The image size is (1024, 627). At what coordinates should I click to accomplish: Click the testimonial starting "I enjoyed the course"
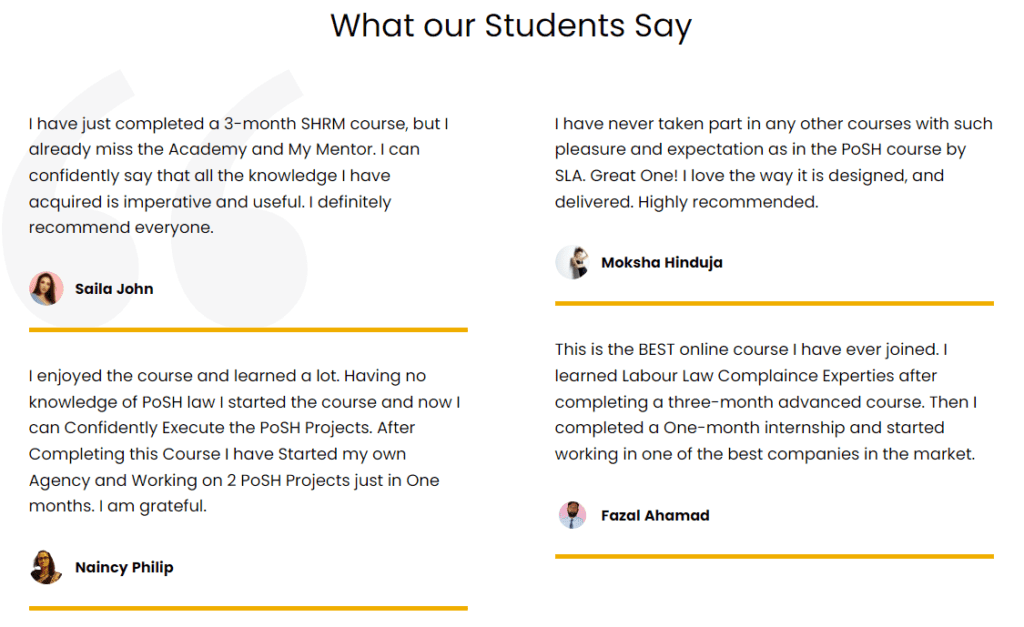(244, 441)
